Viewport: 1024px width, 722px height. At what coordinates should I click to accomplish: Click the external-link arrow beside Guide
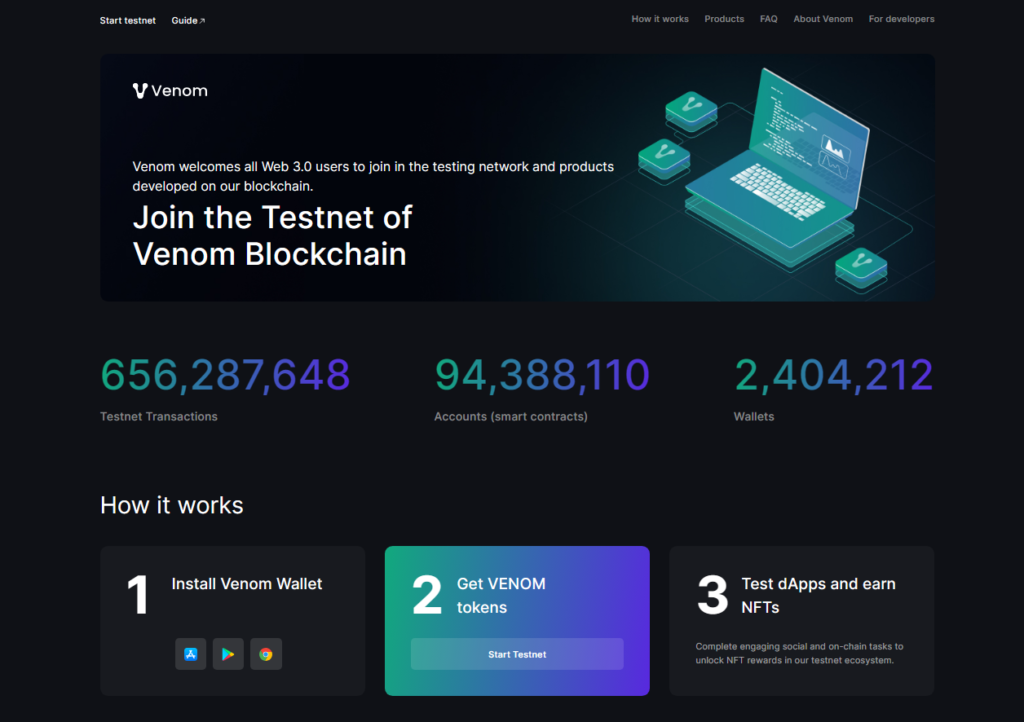point(201,19)
